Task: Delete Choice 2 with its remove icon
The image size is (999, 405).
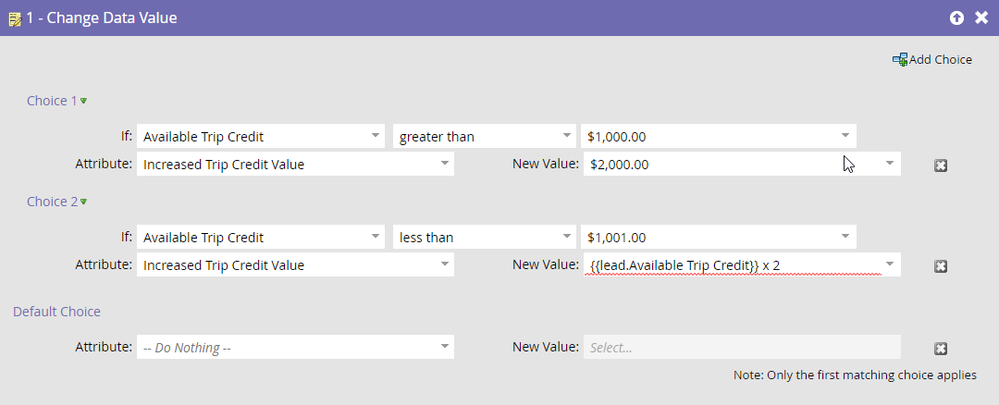Action: point(940,266)
